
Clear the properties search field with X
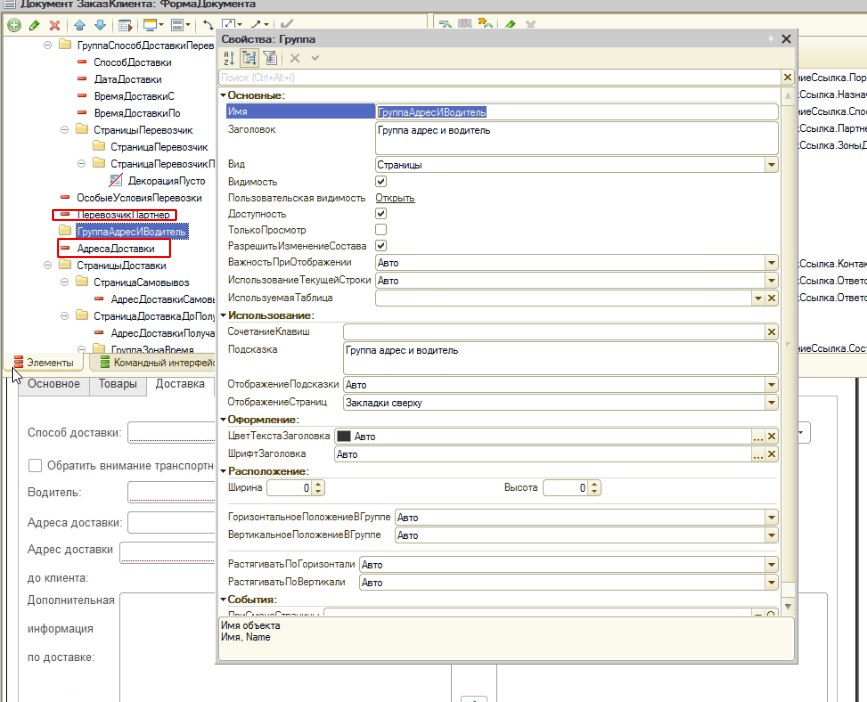786,77
